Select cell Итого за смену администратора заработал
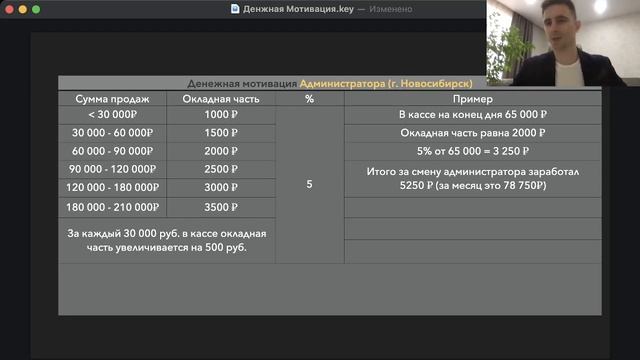Screen dimensions: 640x360 click(473, 179)
